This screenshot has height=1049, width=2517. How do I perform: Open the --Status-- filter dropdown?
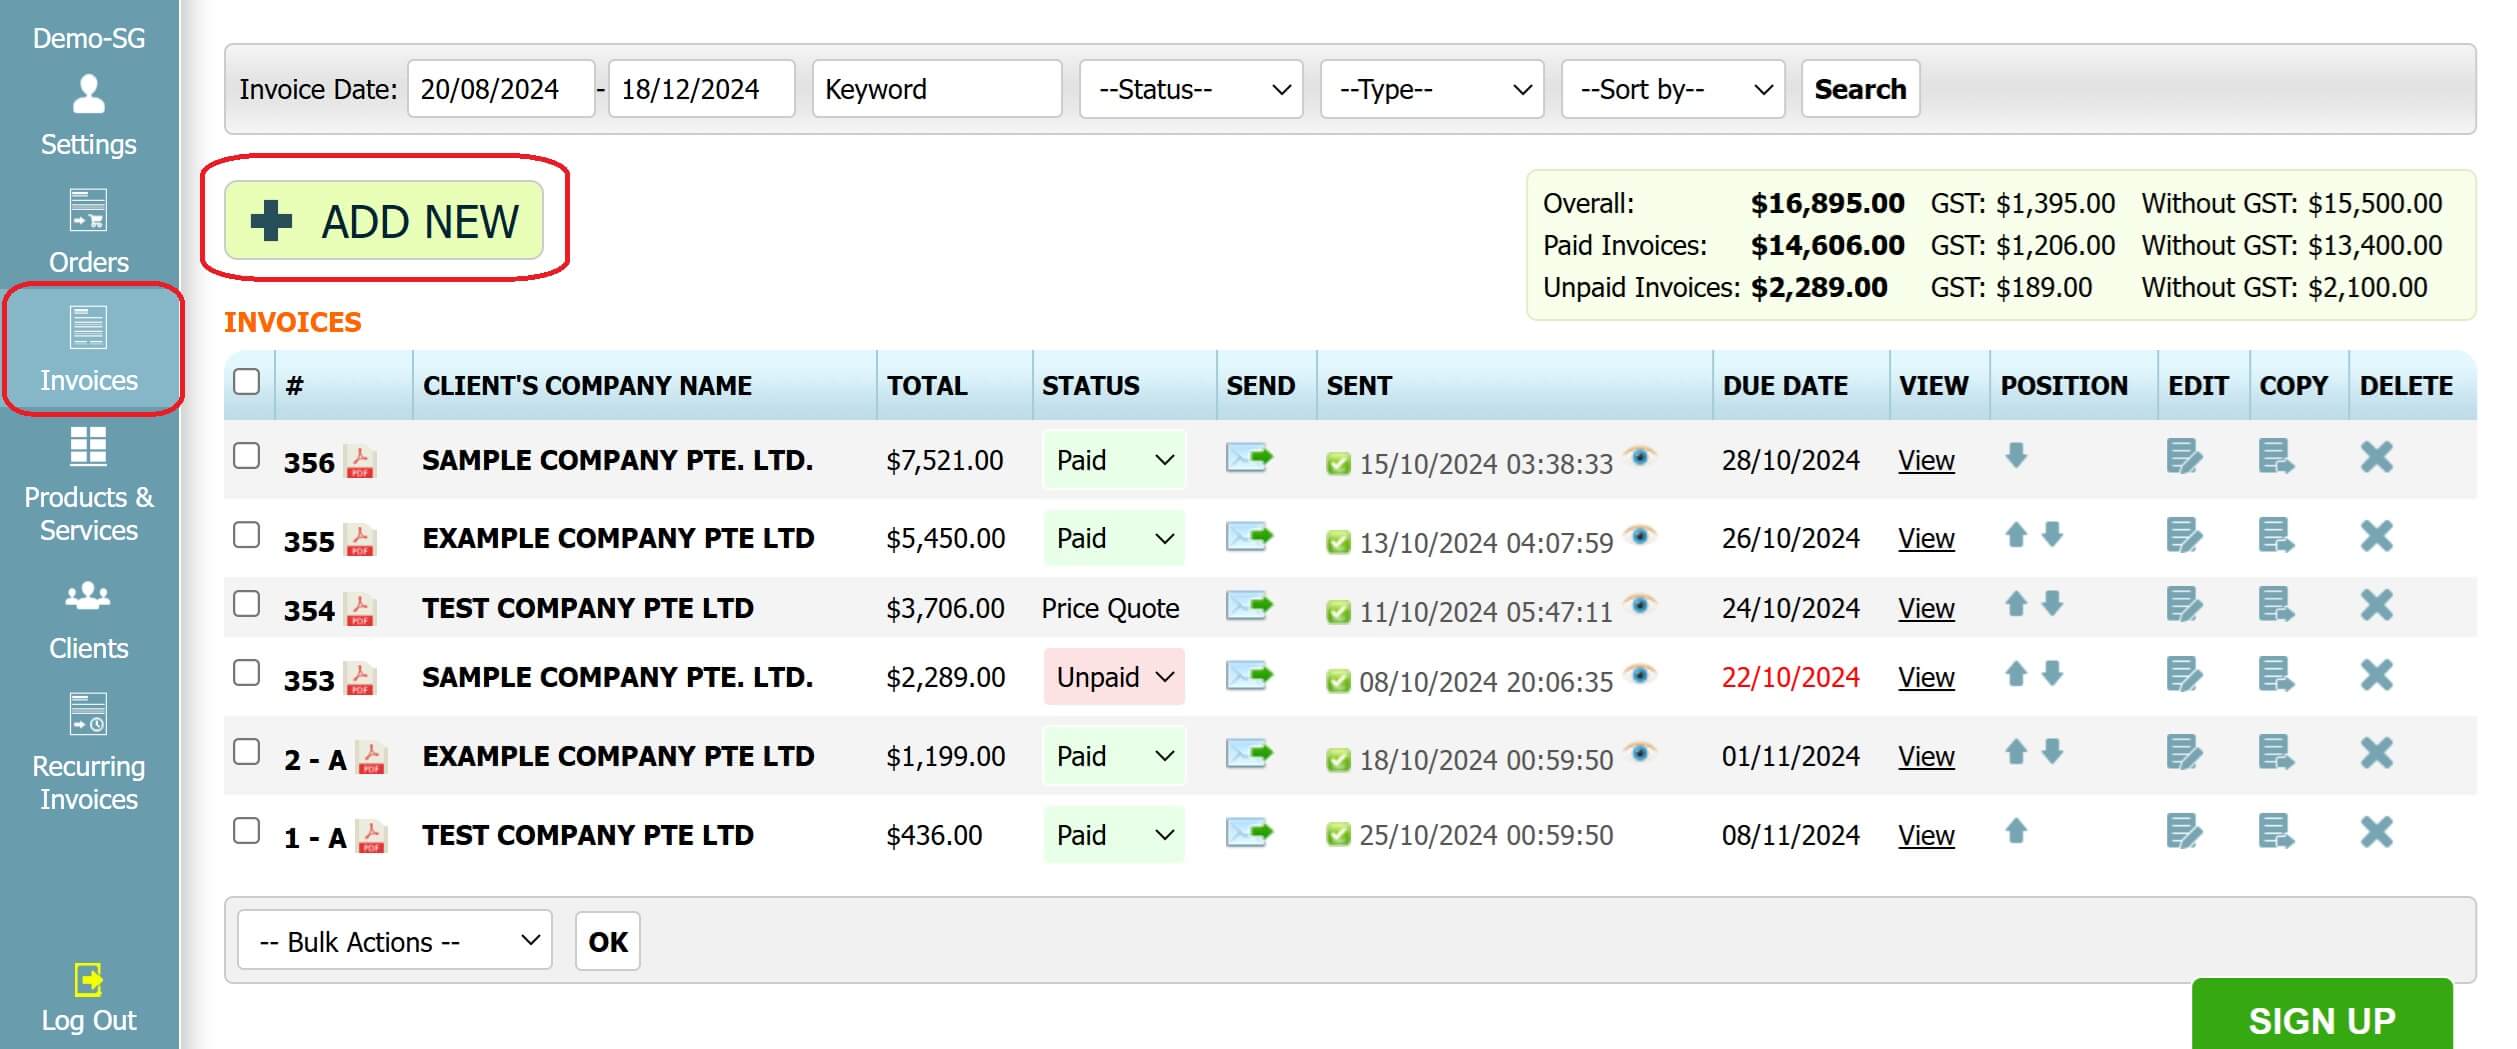pyautogui.click(x=1191, y=89)
